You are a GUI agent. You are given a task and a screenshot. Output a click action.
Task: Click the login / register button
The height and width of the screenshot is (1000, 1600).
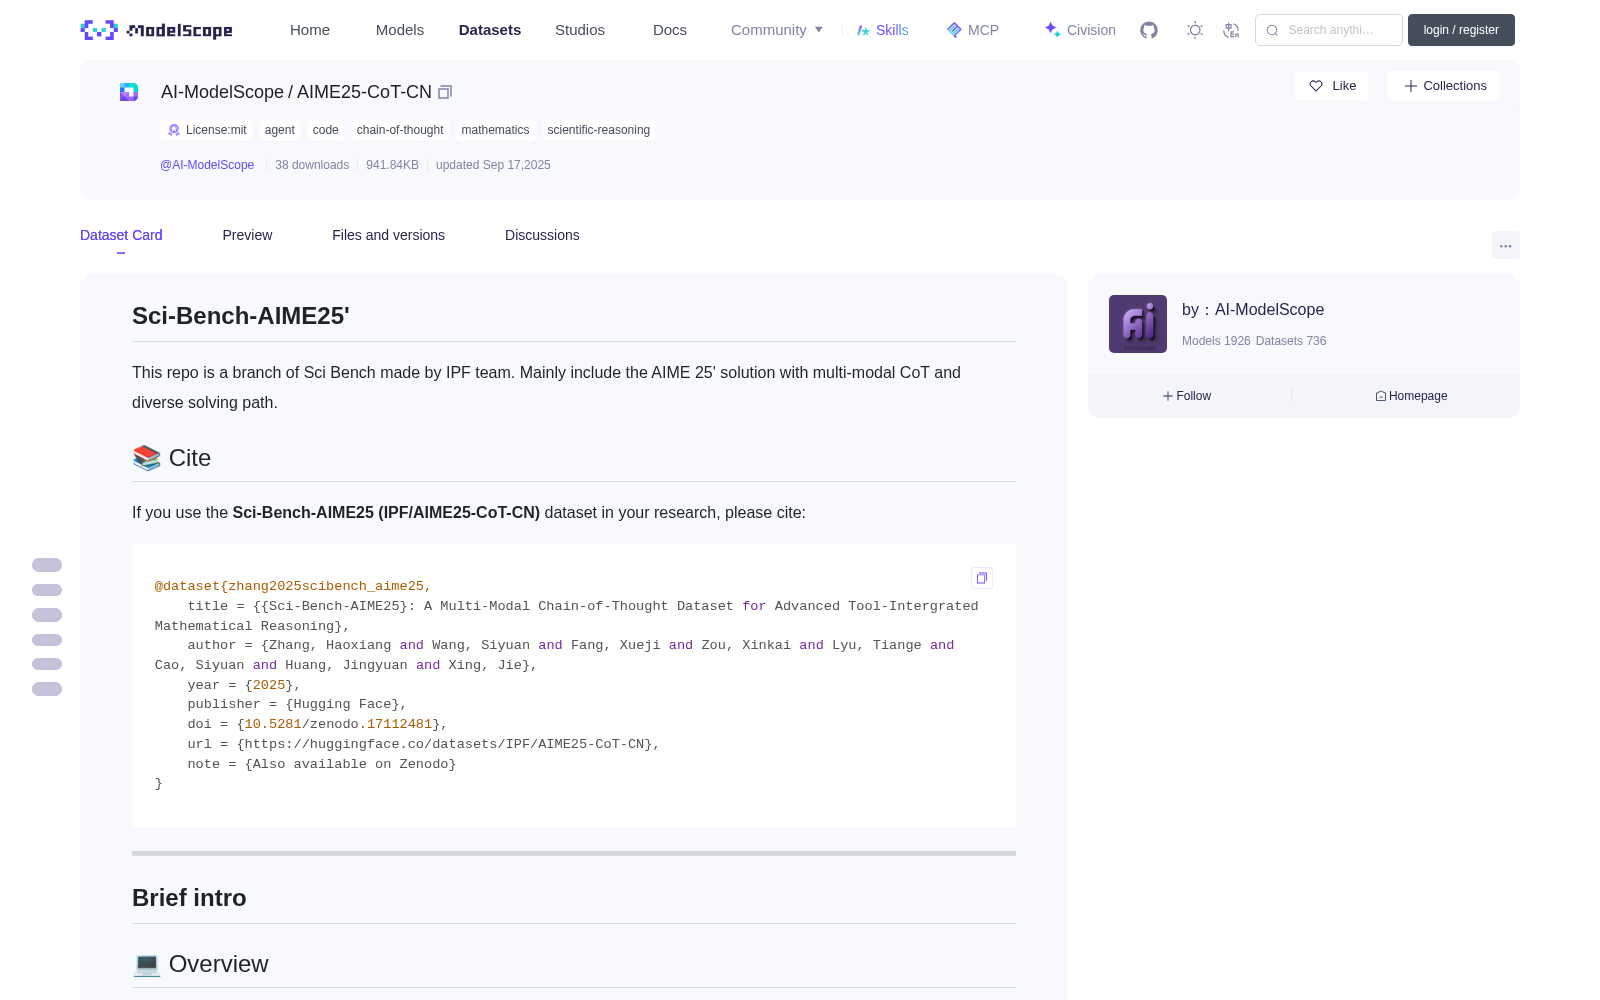pos(1461,30)
